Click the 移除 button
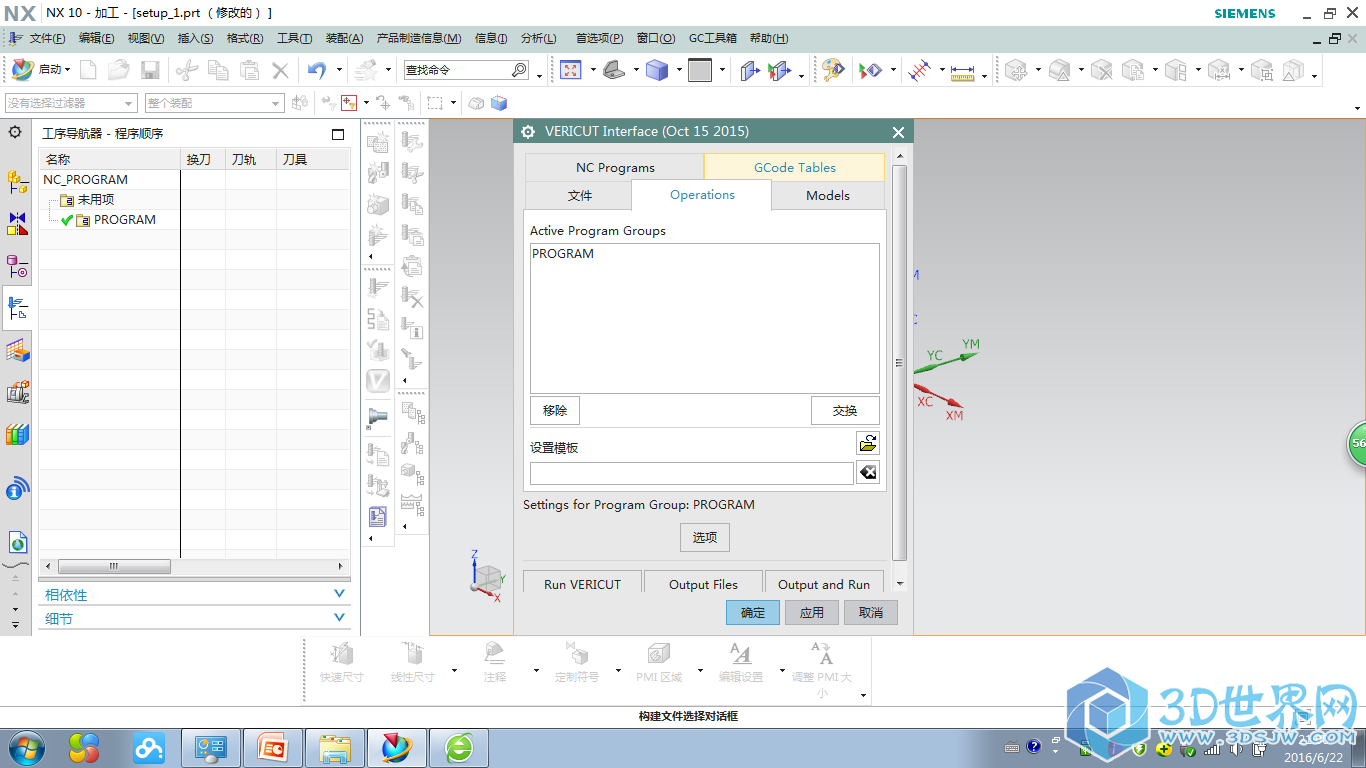Viewport: 1366px width, 768px height. pyautogui.click(x=555, y=410)
